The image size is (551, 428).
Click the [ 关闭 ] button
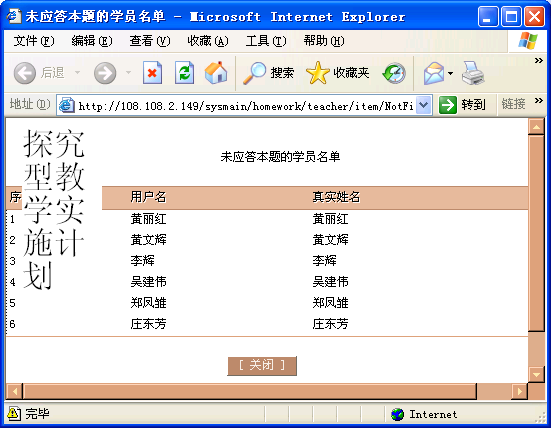click(262, 366)
